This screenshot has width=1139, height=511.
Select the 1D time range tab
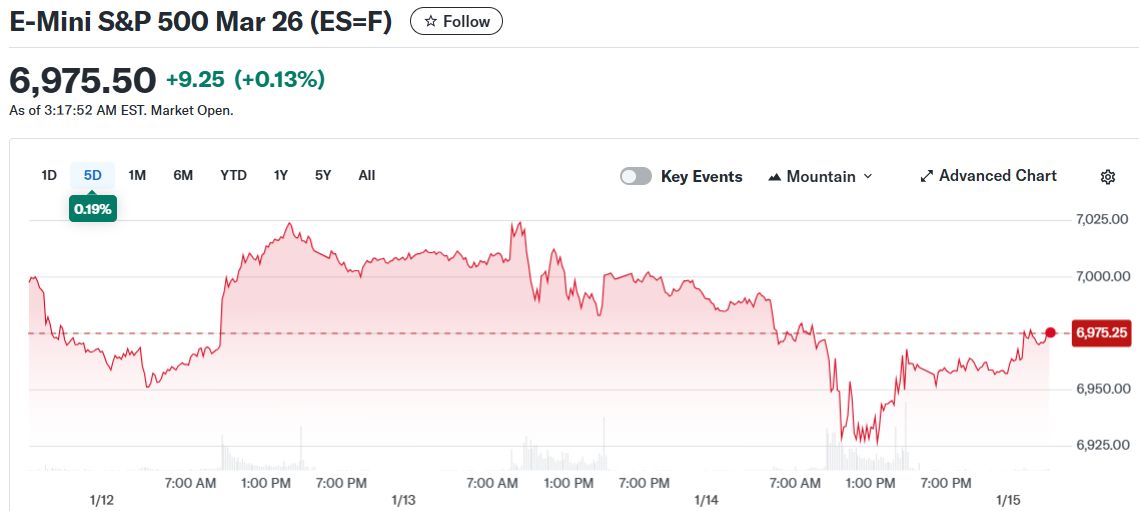click(x=49, y=175)
